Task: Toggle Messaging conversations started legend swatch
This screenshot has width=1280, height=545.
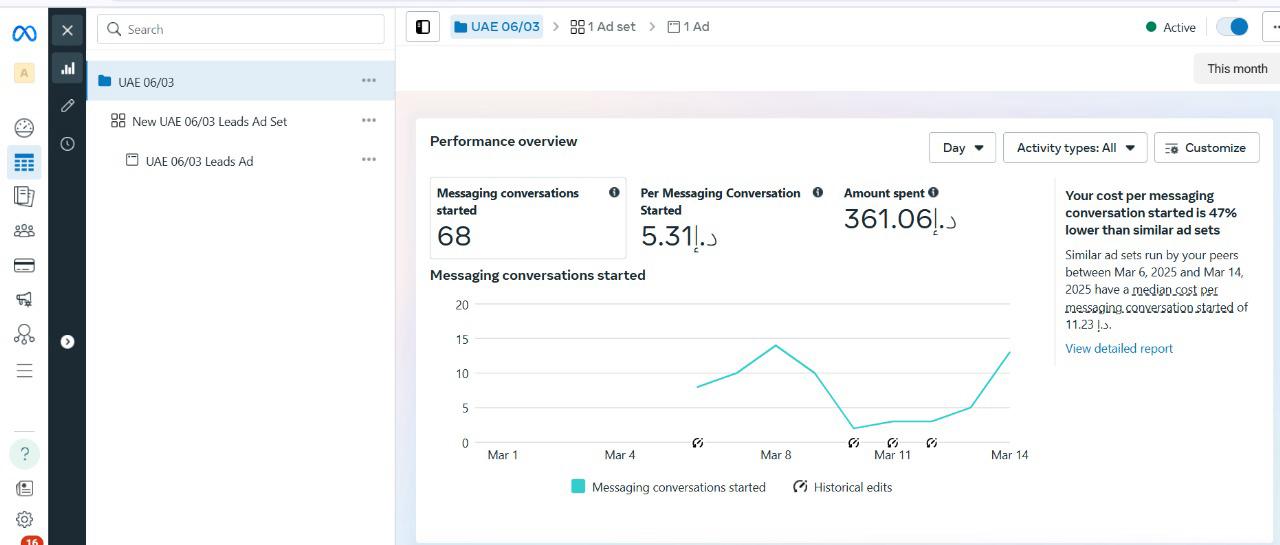Action: pos(578,487)
